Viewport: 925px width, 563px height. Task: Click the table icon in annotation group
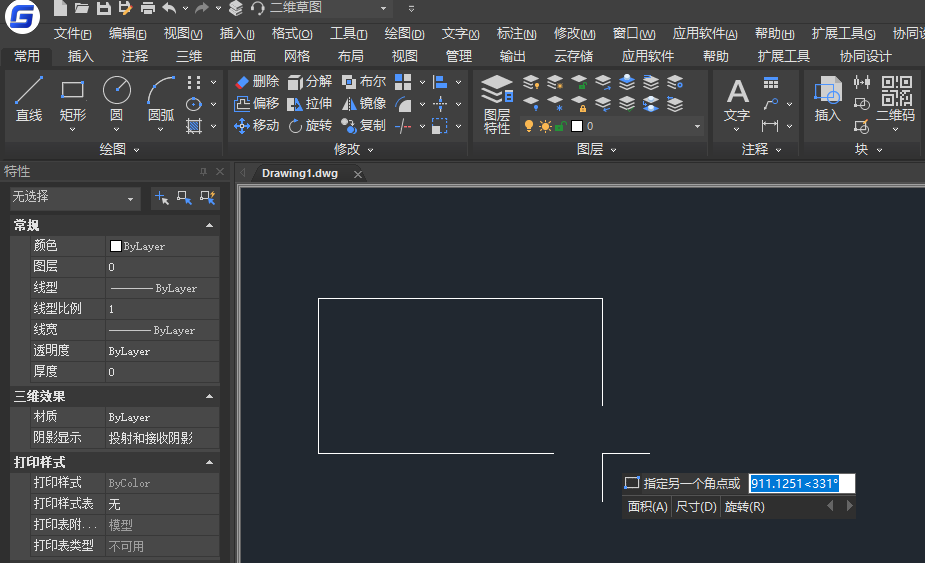coord(770,83)
